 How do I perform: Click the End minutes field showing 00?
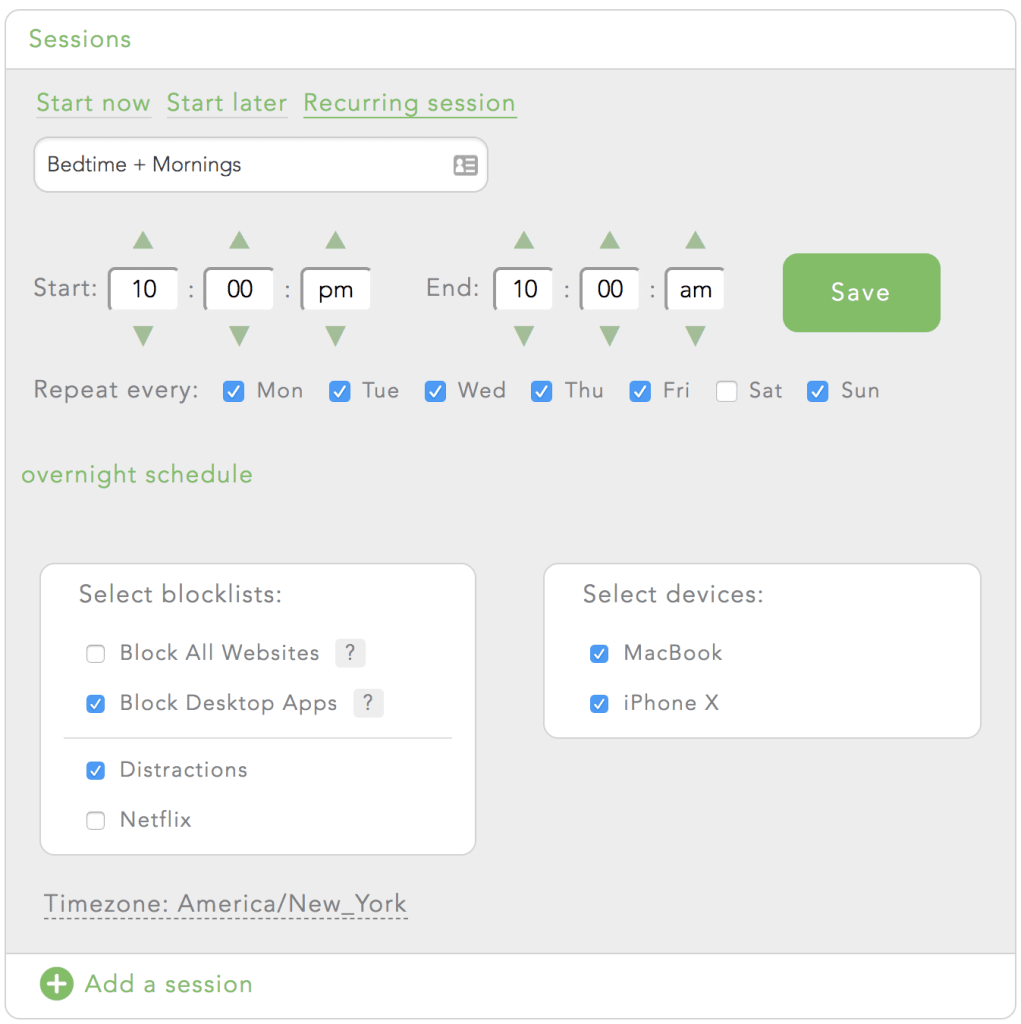pos(610,289)
